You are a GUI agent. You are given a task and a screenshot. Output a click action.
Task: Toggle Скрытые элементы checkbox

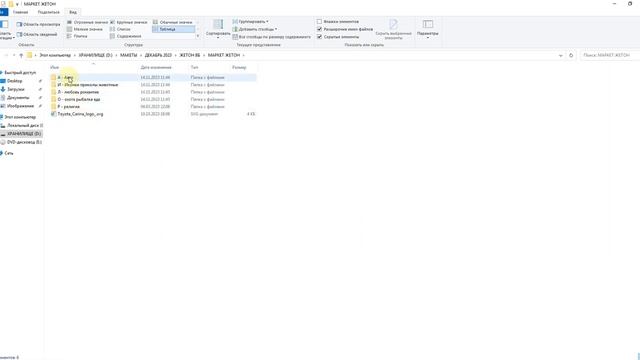[320, 37]
